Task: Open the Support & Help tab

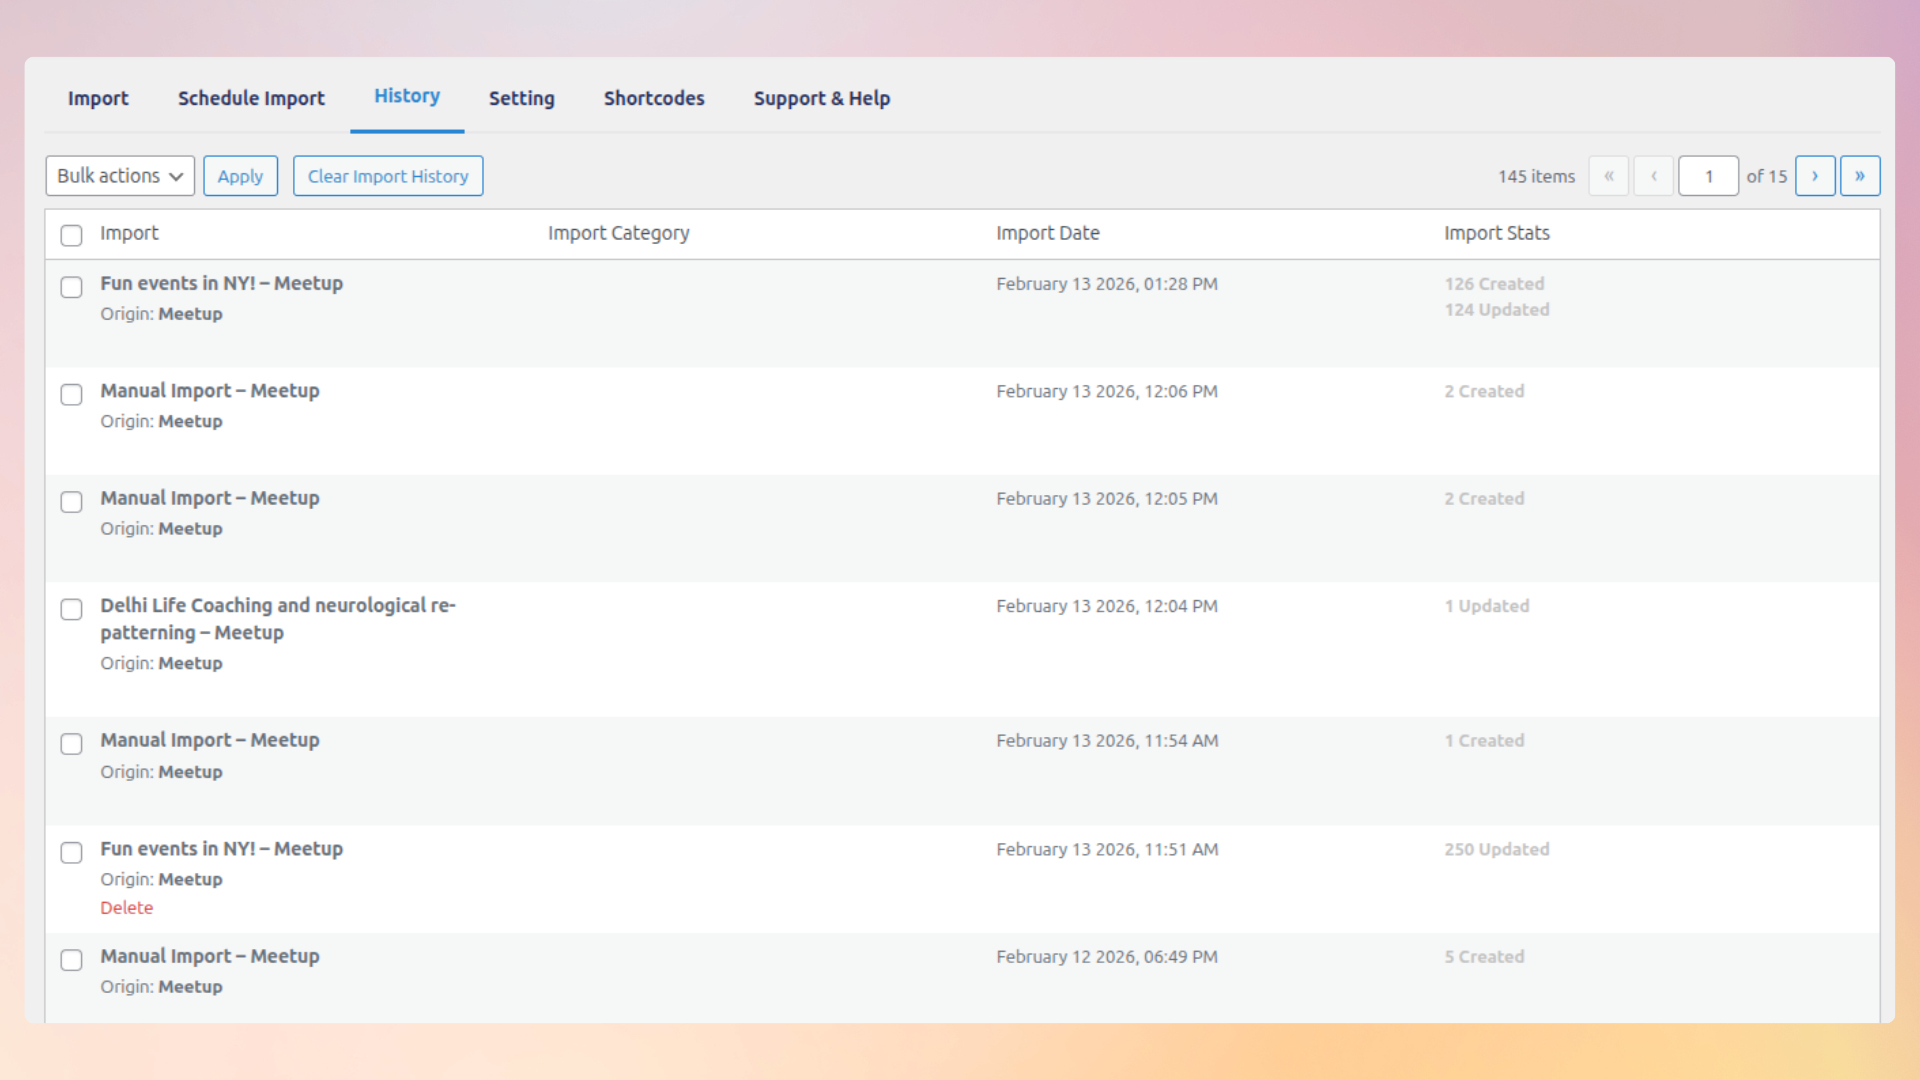Action: [821, 98]
